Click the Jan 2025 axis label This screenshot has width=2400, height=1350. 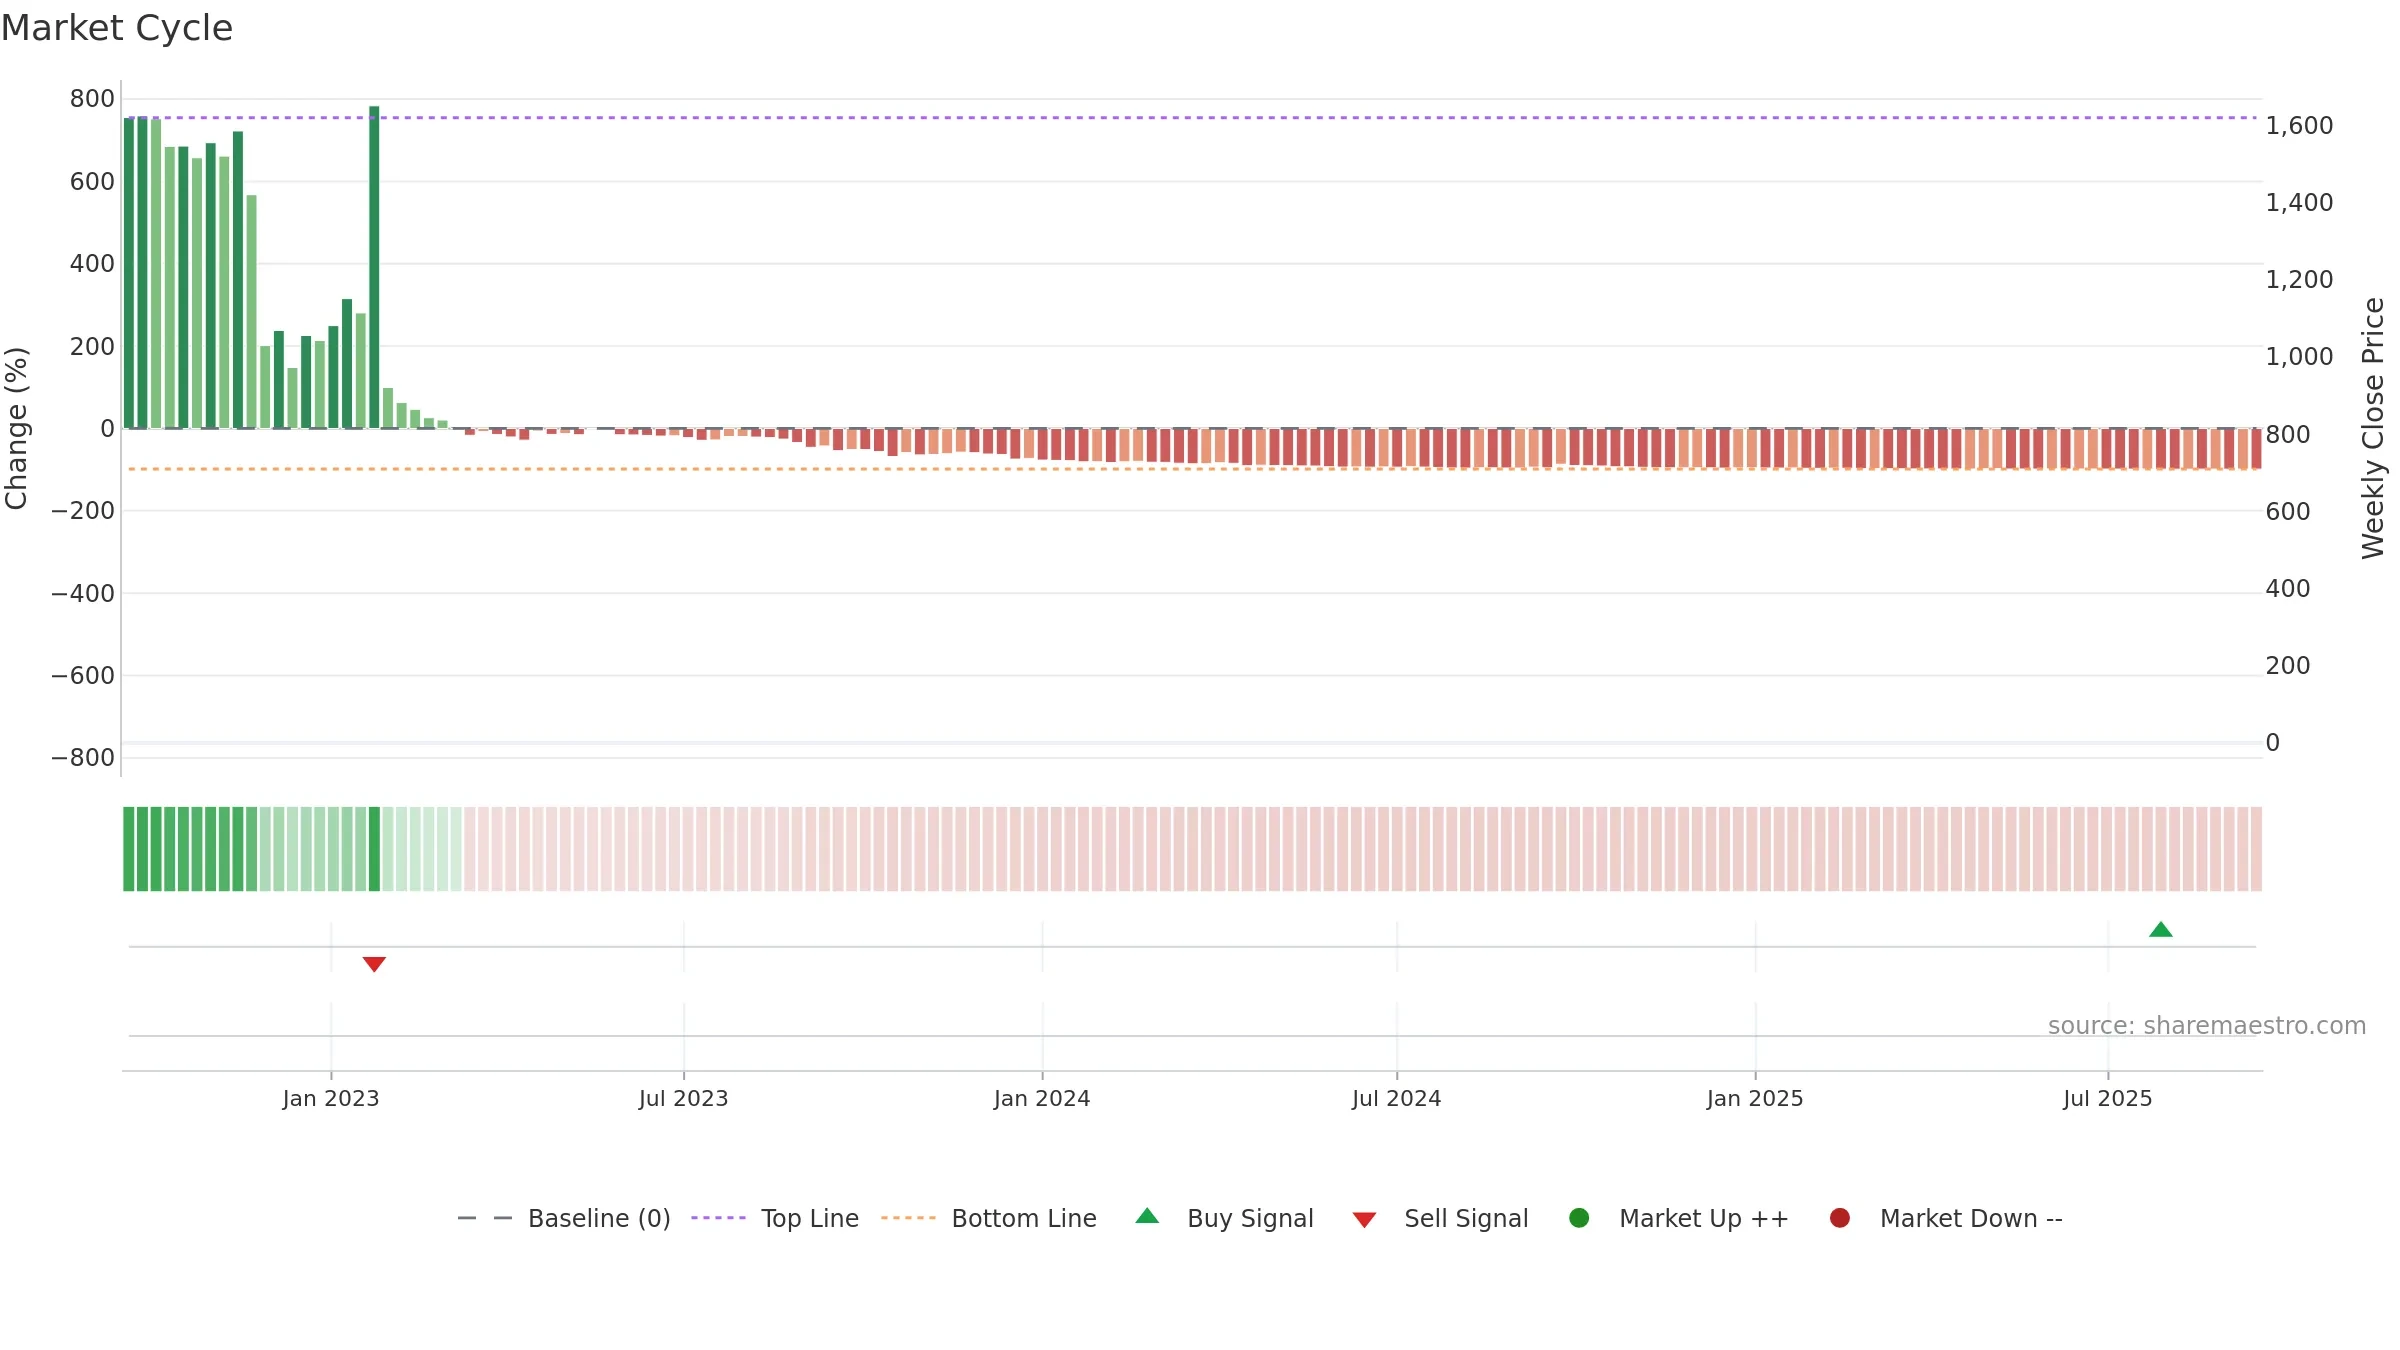1755,1099
